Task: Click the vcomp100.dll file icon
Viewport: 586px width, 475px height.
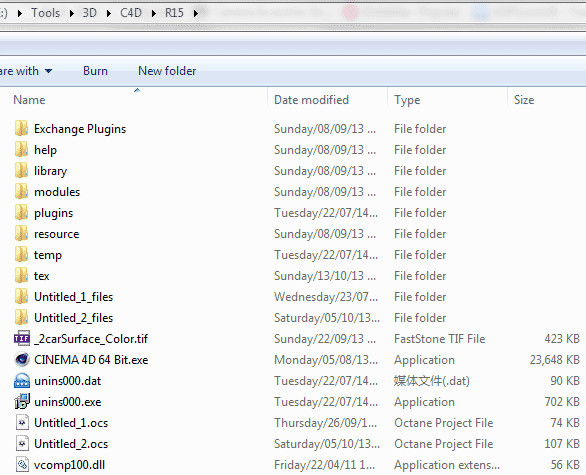Action: [22, 465]
